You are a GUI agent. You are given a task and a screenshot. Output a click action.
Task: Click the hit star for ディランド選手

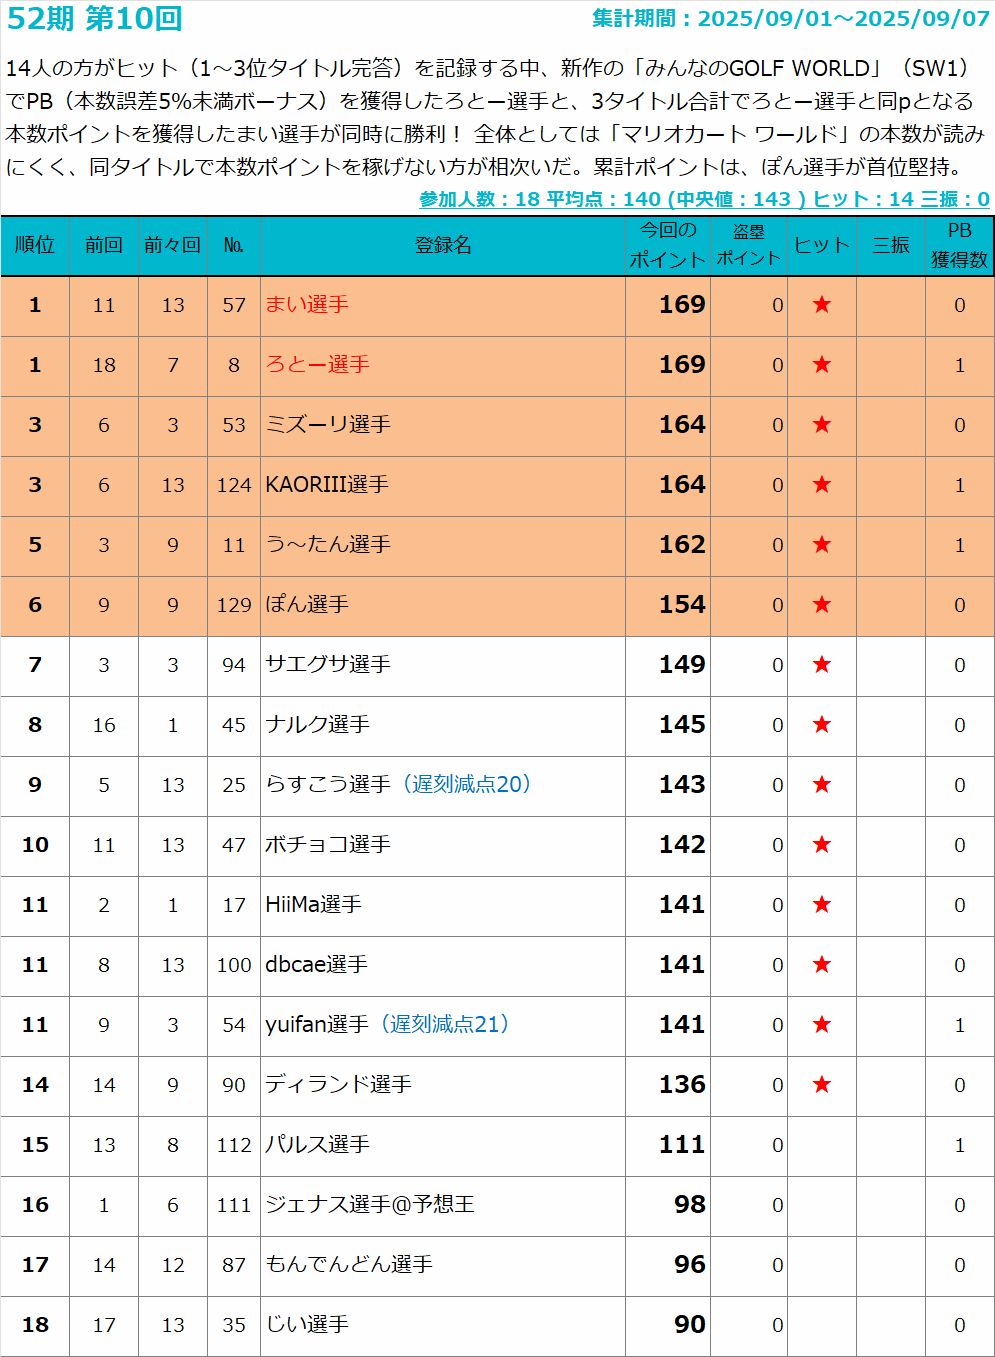coord(821,1085)
